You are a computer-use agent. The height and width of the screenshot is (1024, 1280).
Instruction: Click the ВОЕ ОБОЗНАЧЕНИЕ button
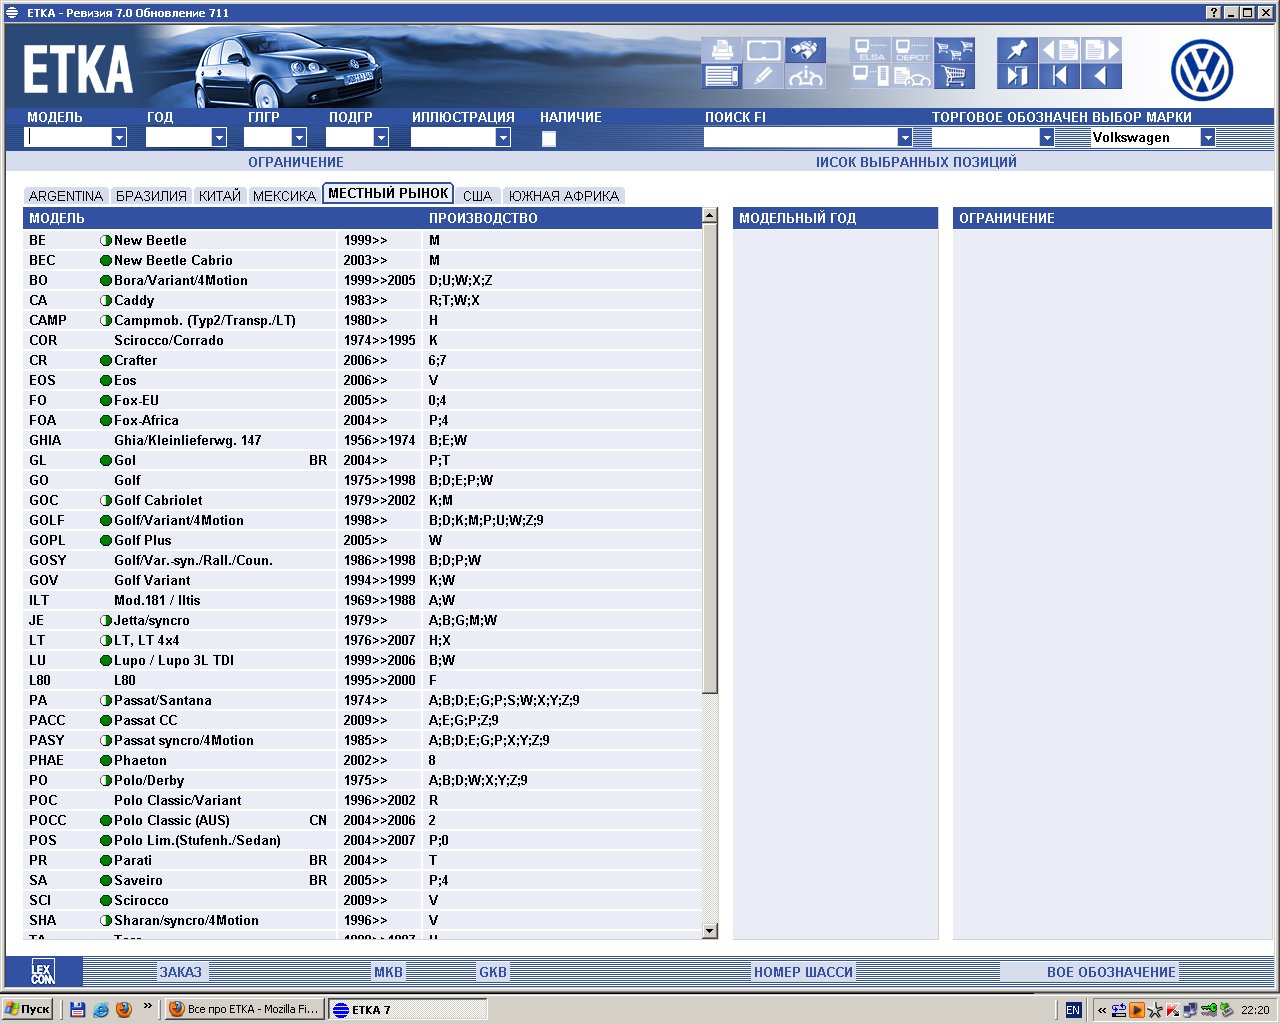(1111, 972)
